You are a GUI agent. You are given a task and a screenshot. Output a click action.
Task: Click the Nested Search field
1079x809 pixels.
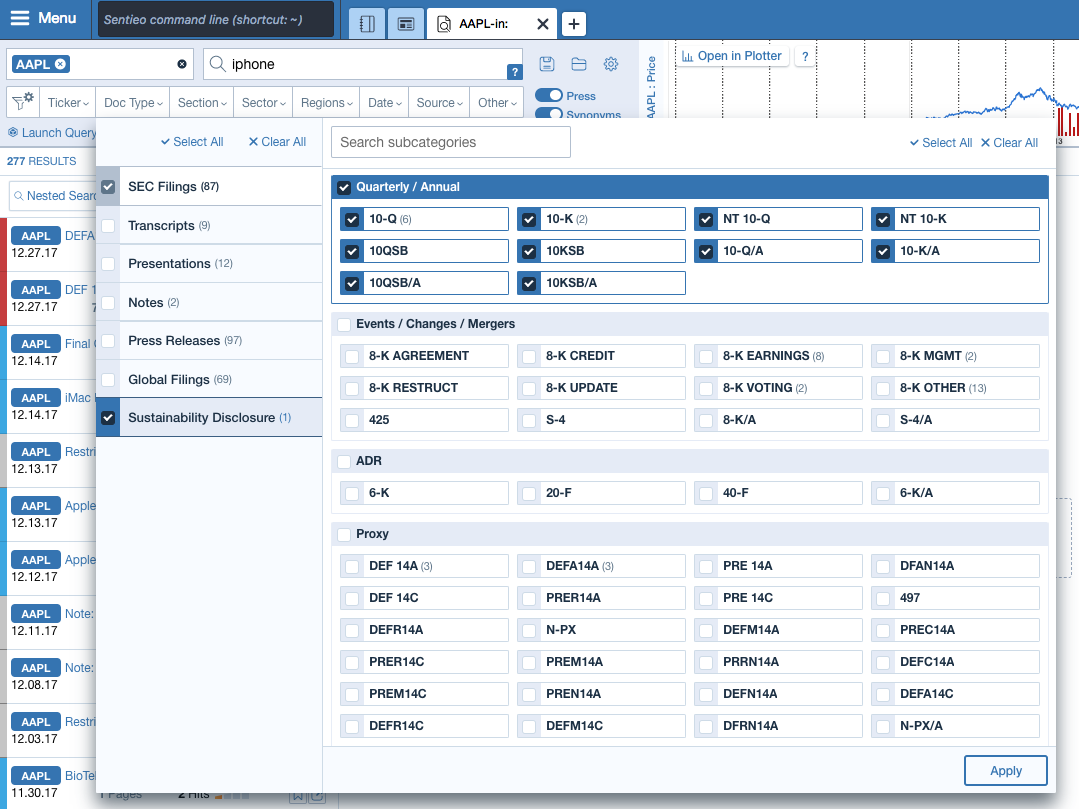tap(54, 196)
